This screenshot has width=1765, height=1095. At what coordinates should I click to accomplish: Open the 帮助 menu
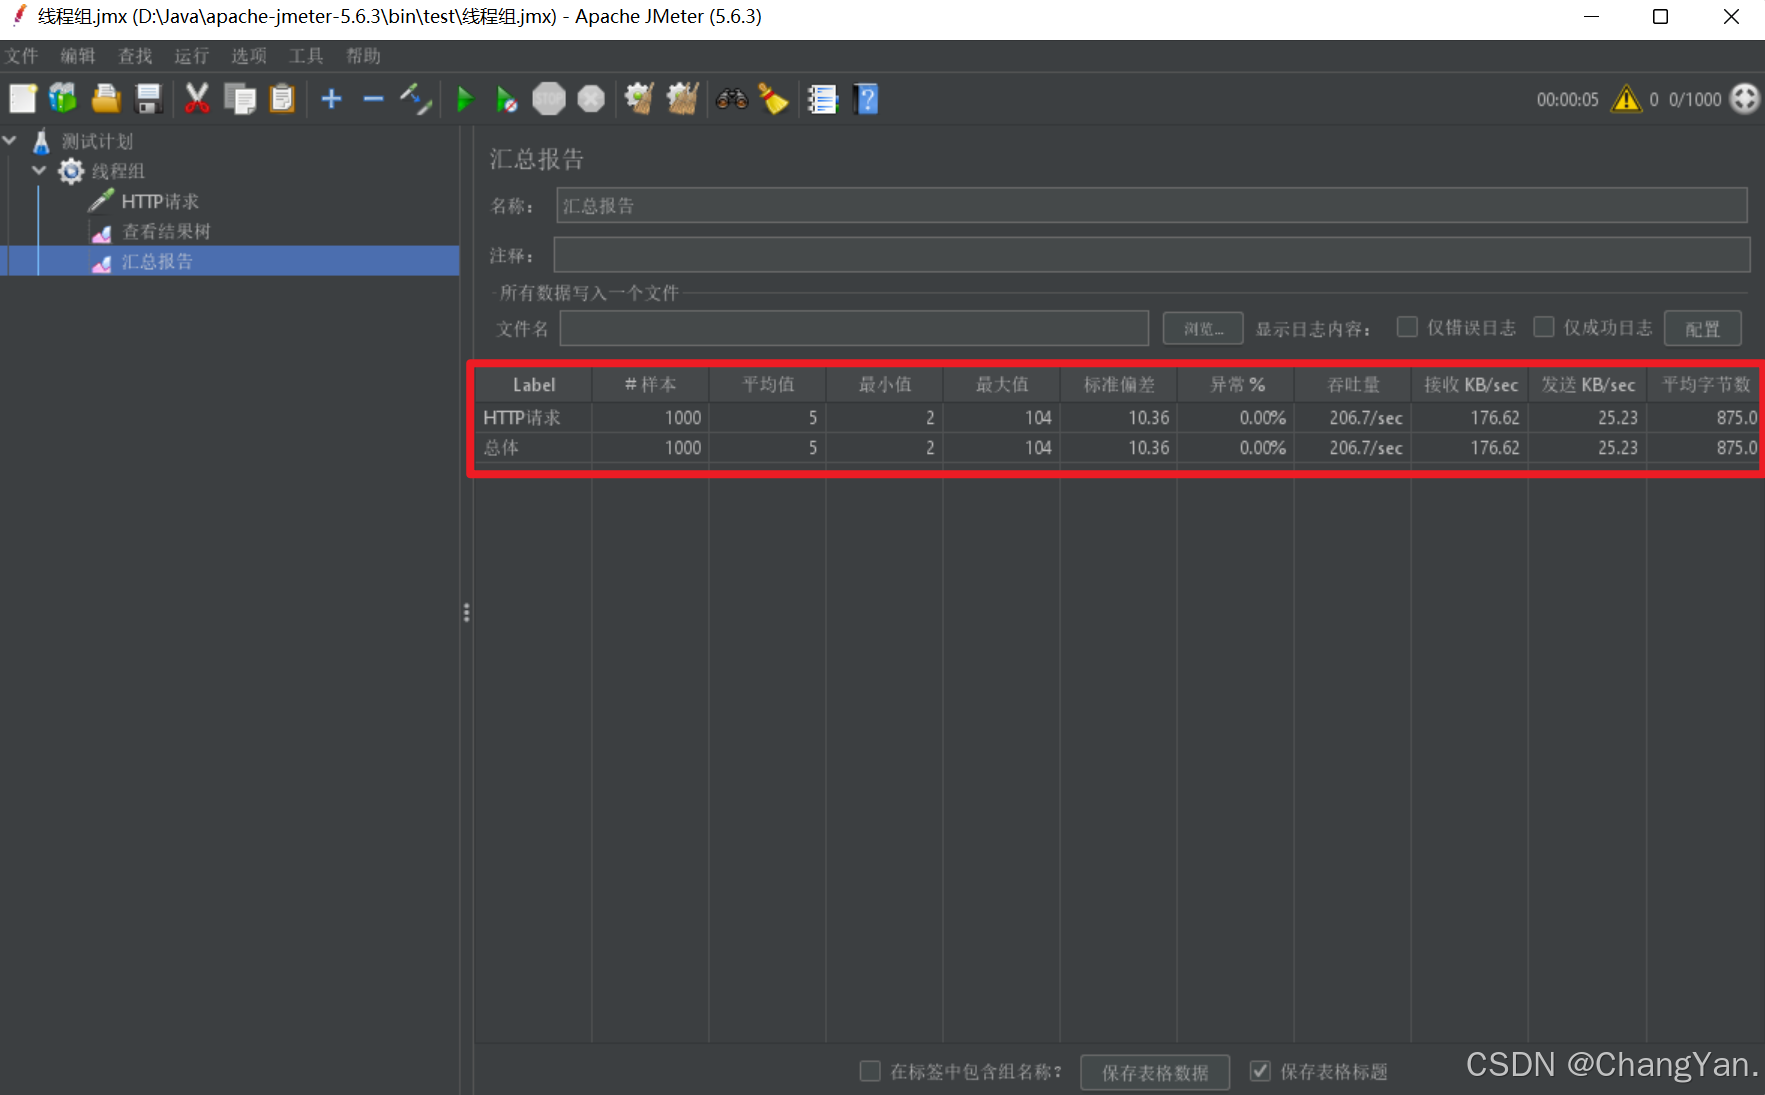(x=363, y=55)
